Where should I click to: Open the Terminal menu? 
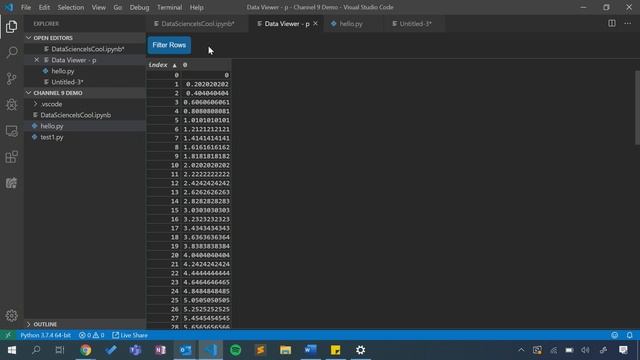169,7
